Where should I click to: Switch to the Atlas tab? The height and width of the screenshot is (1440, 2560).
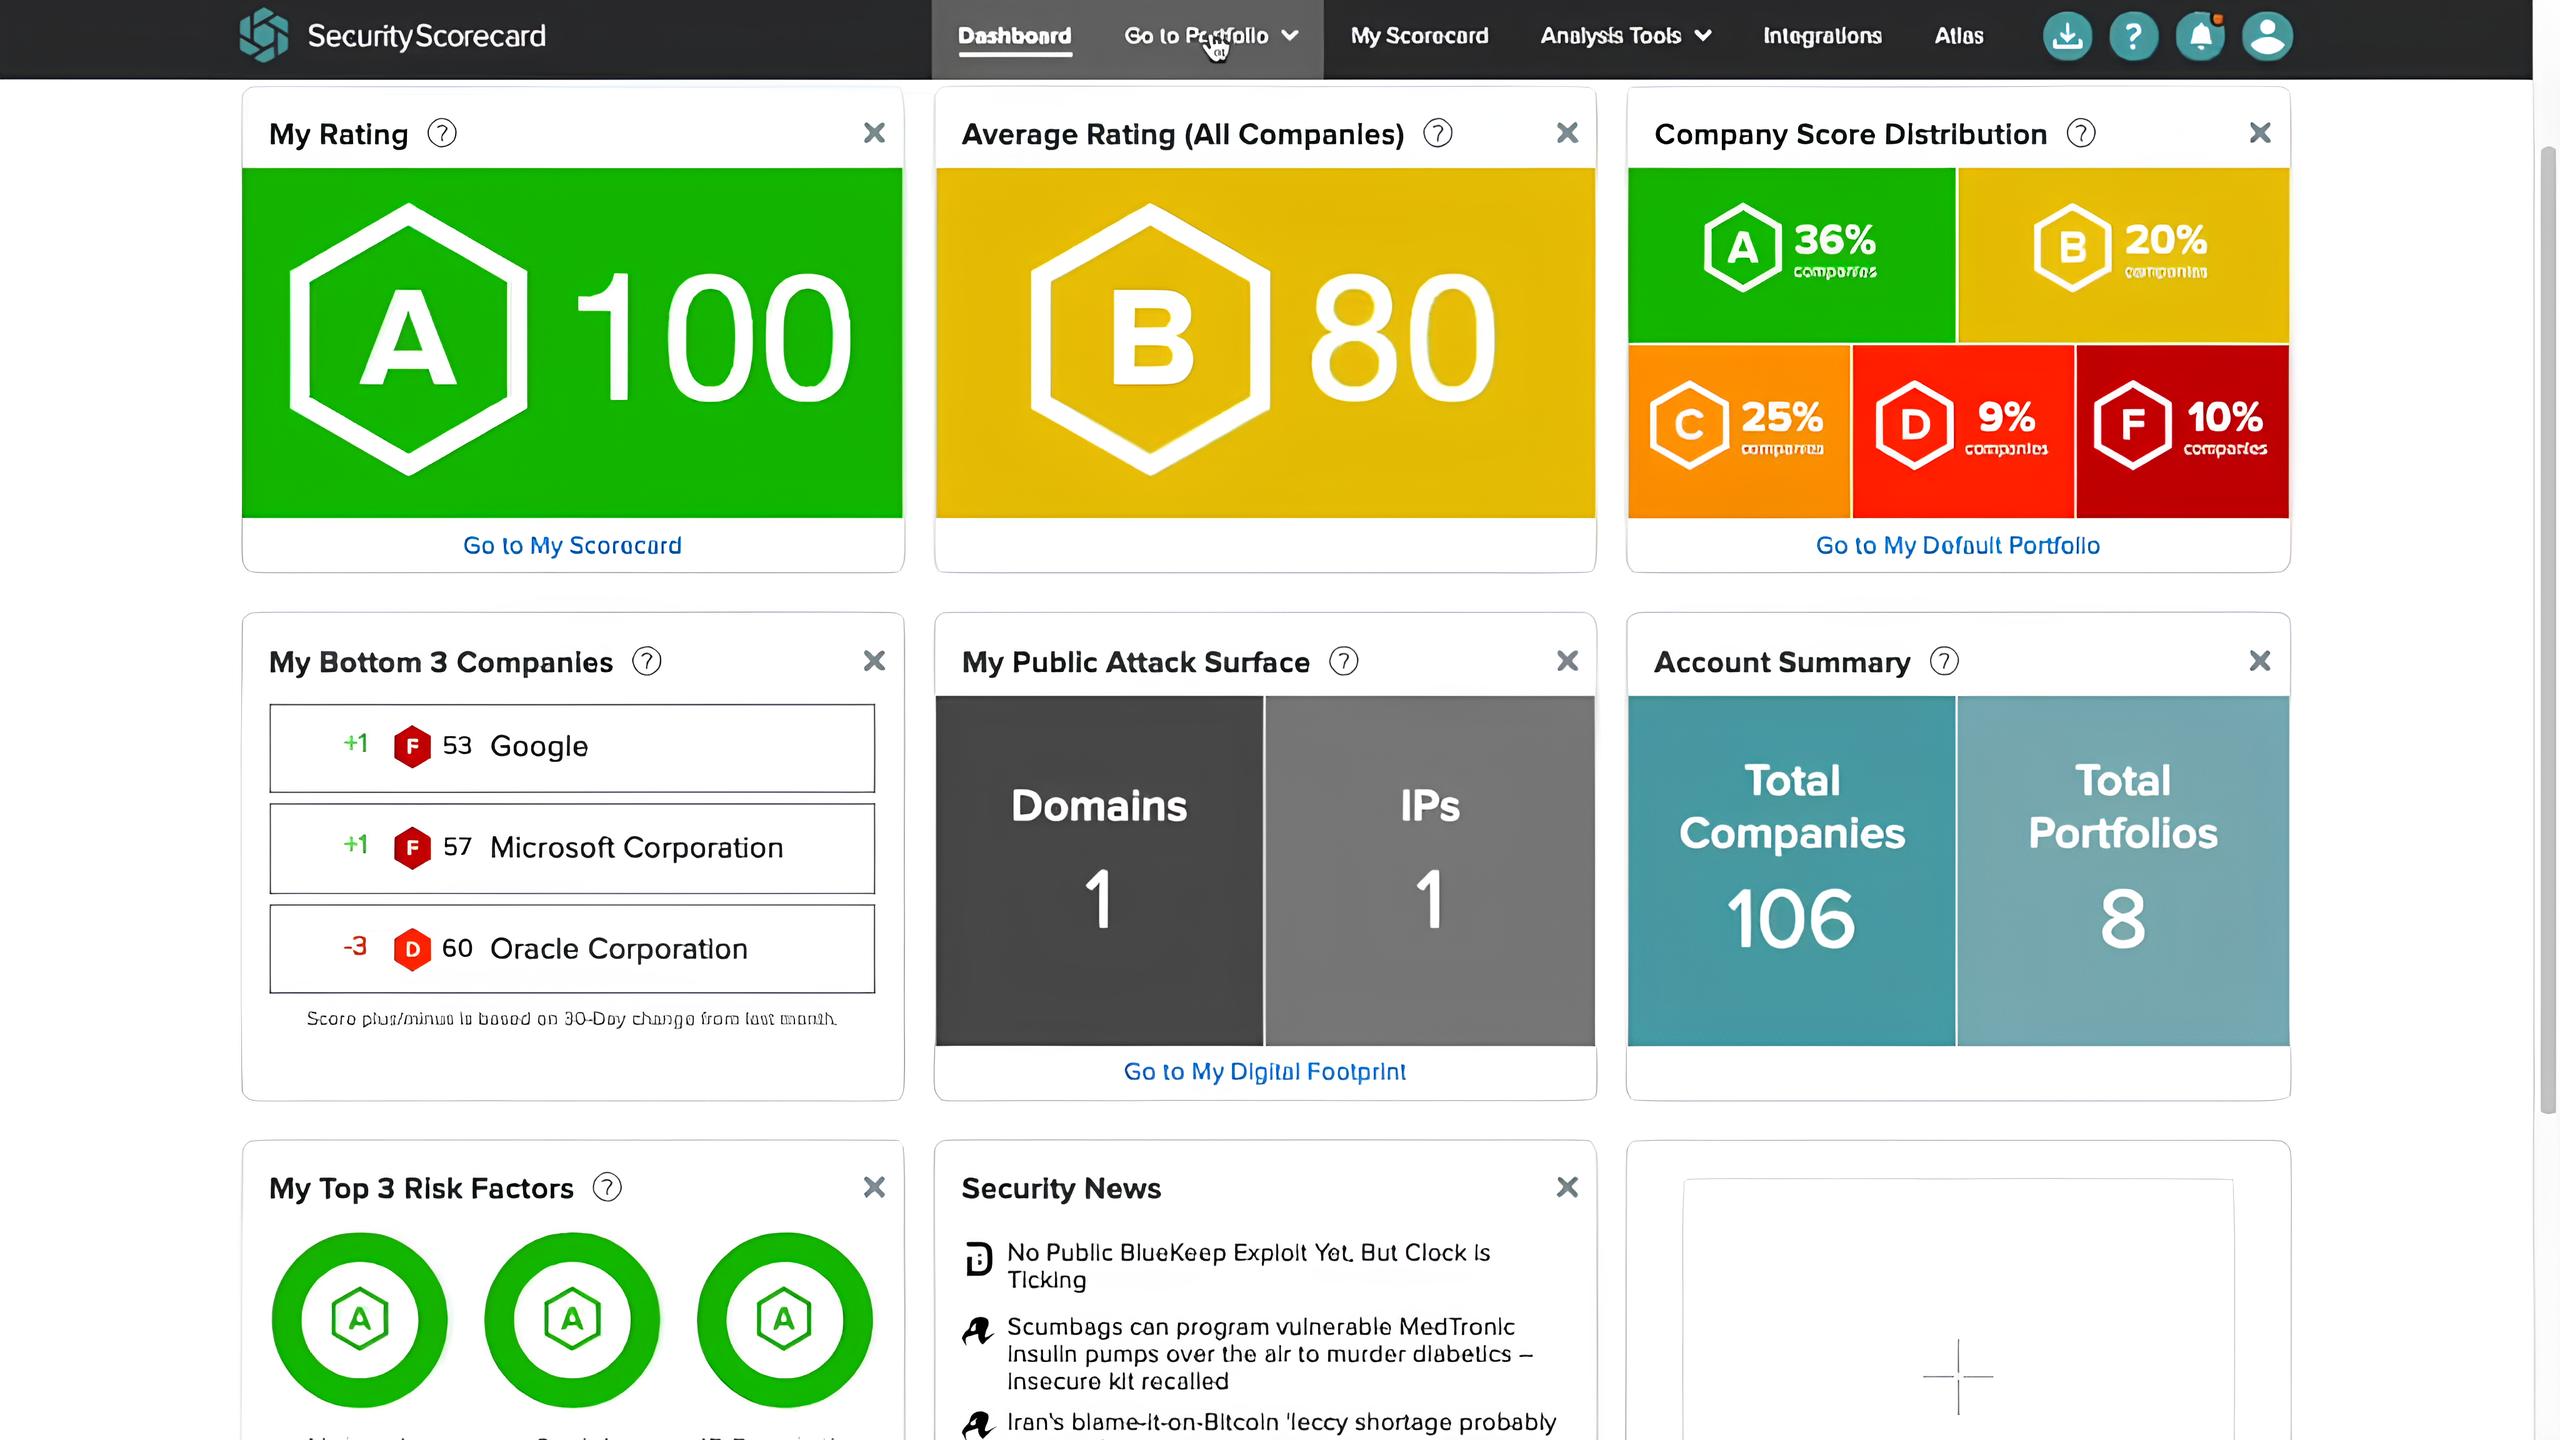pos(1958,35)
